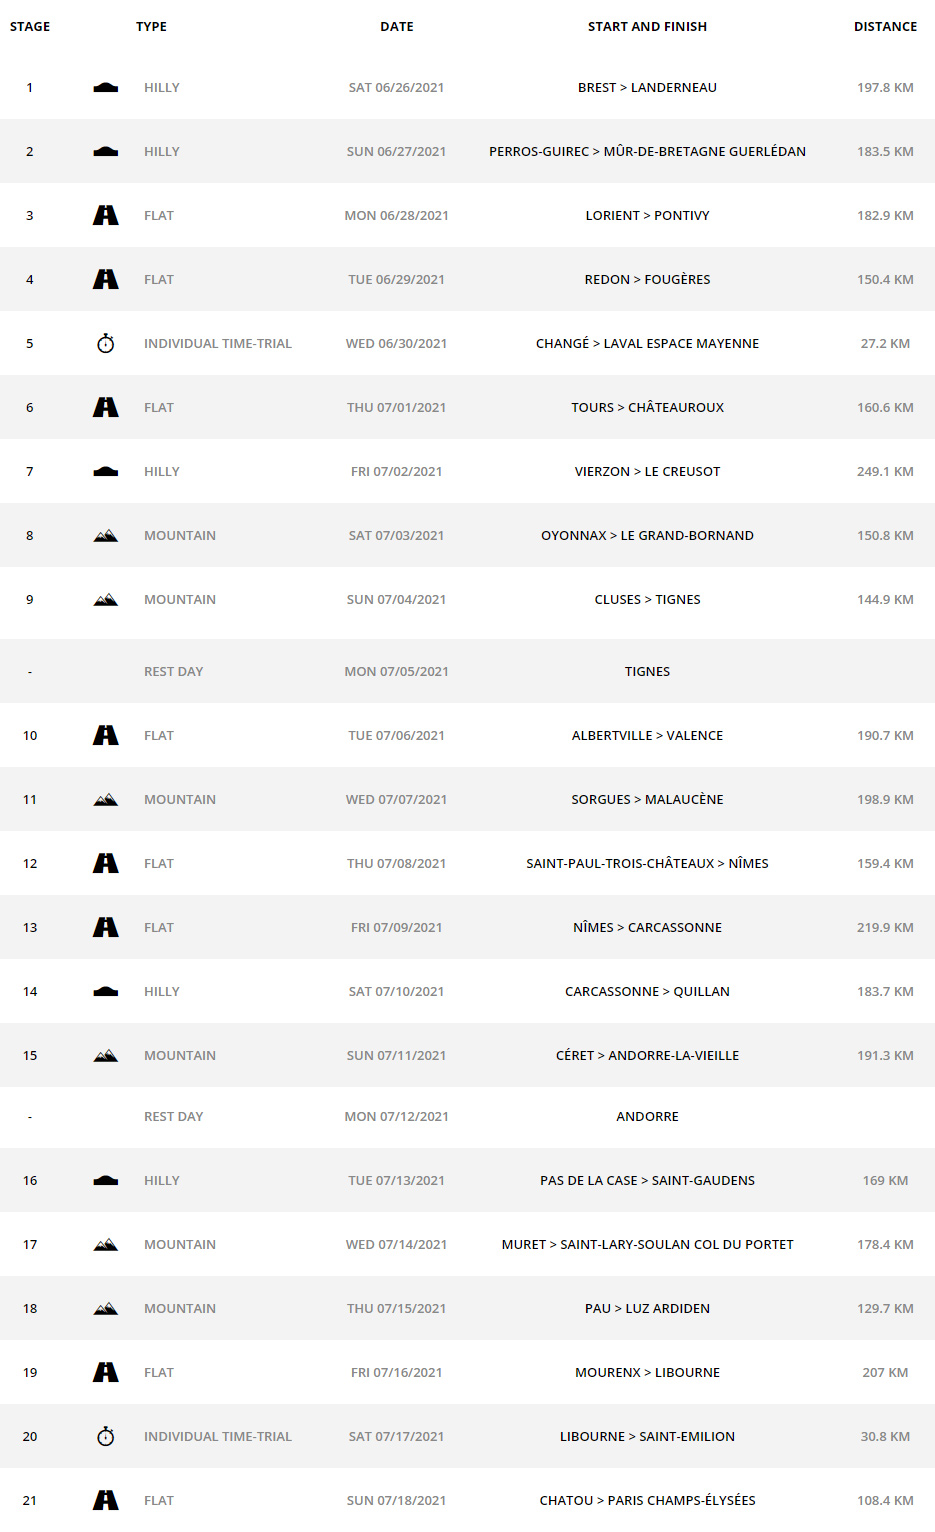Select the DATE column header
This screenshot has height=1532, width=935.
click(397, 27)
